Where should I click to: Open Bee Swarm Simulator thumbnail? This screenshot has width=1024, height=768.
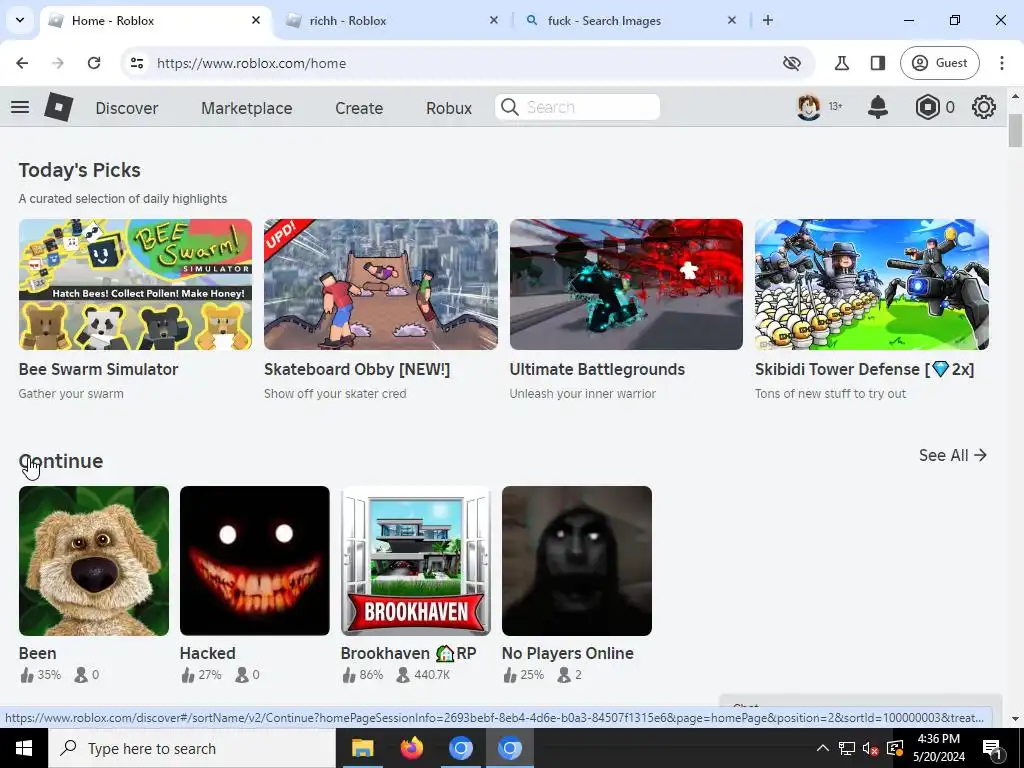tap(135, 284)
